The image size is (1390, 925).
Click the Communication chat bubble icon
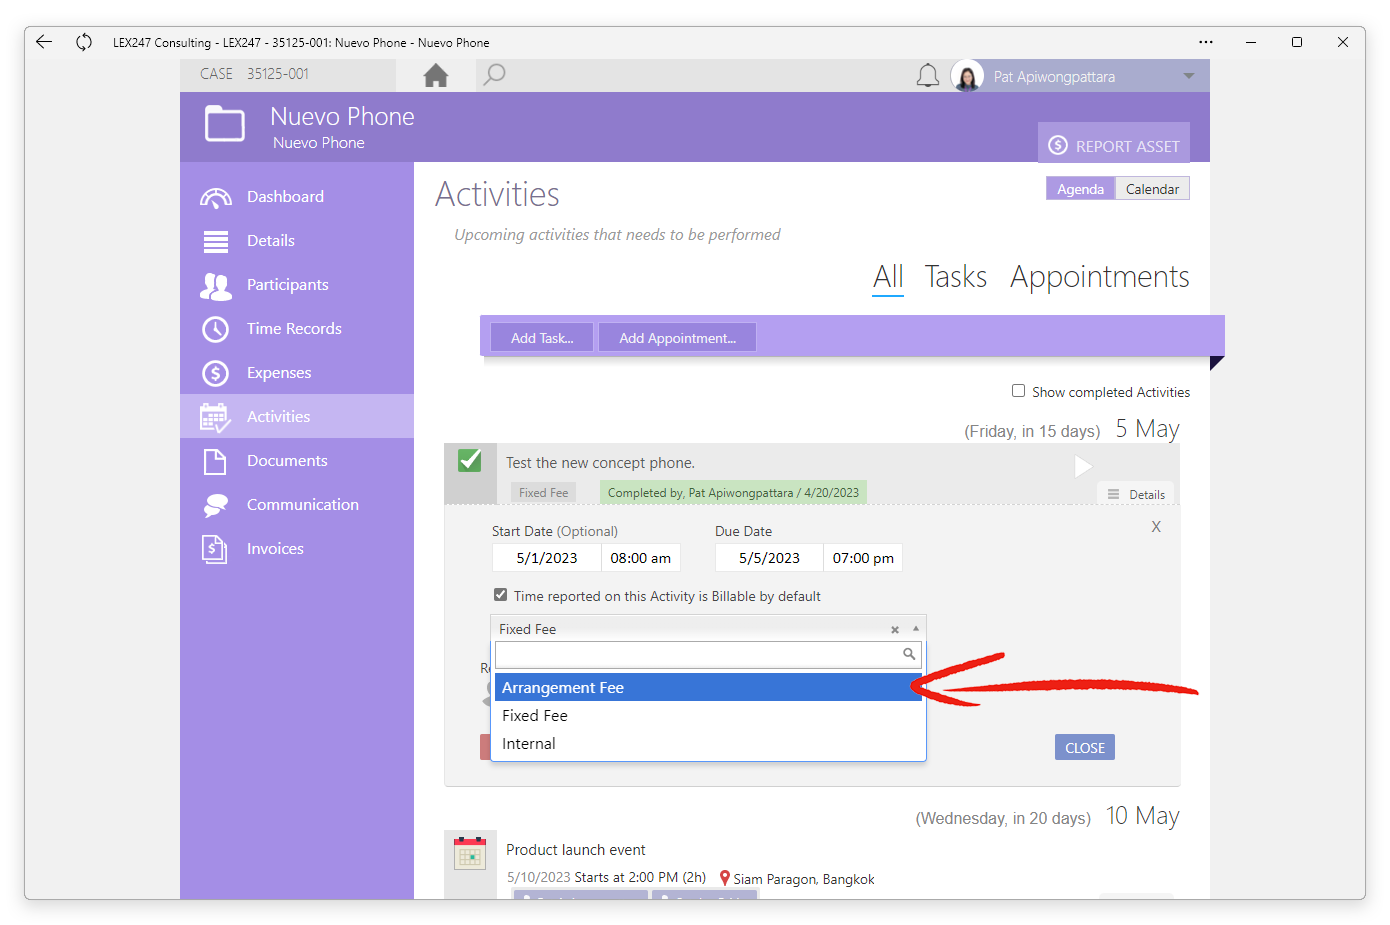click(x=215, y=505)
